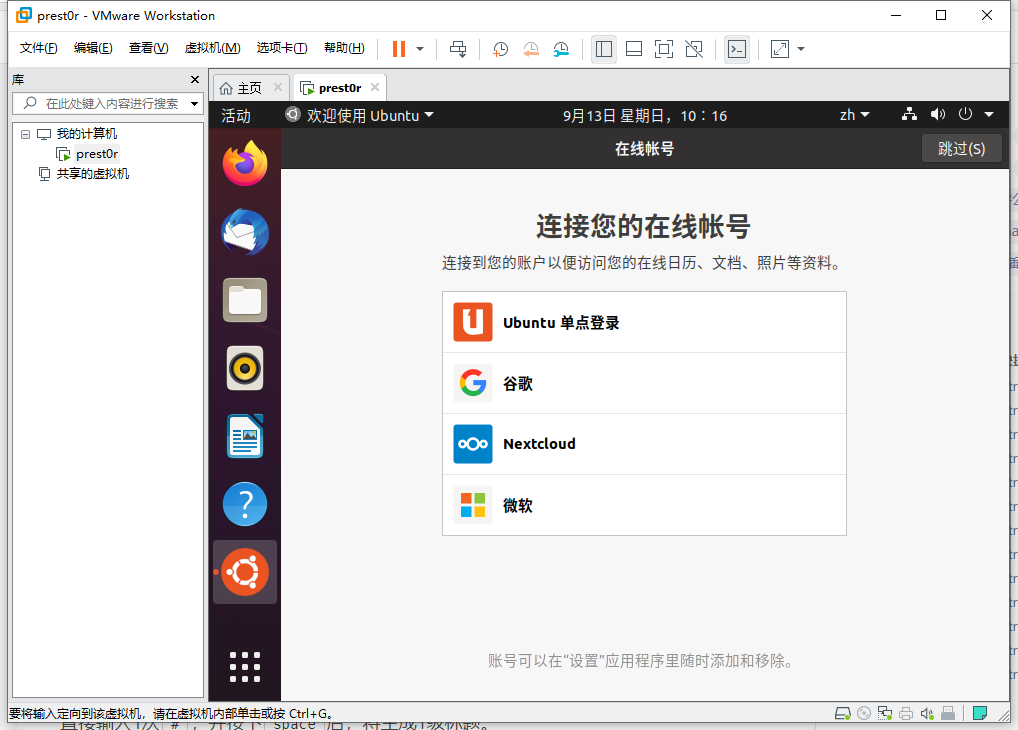Open the Rhythmbox music player
Image resolution: width=1018 pixels, height=730 pixels.
(x=244, y=368)
